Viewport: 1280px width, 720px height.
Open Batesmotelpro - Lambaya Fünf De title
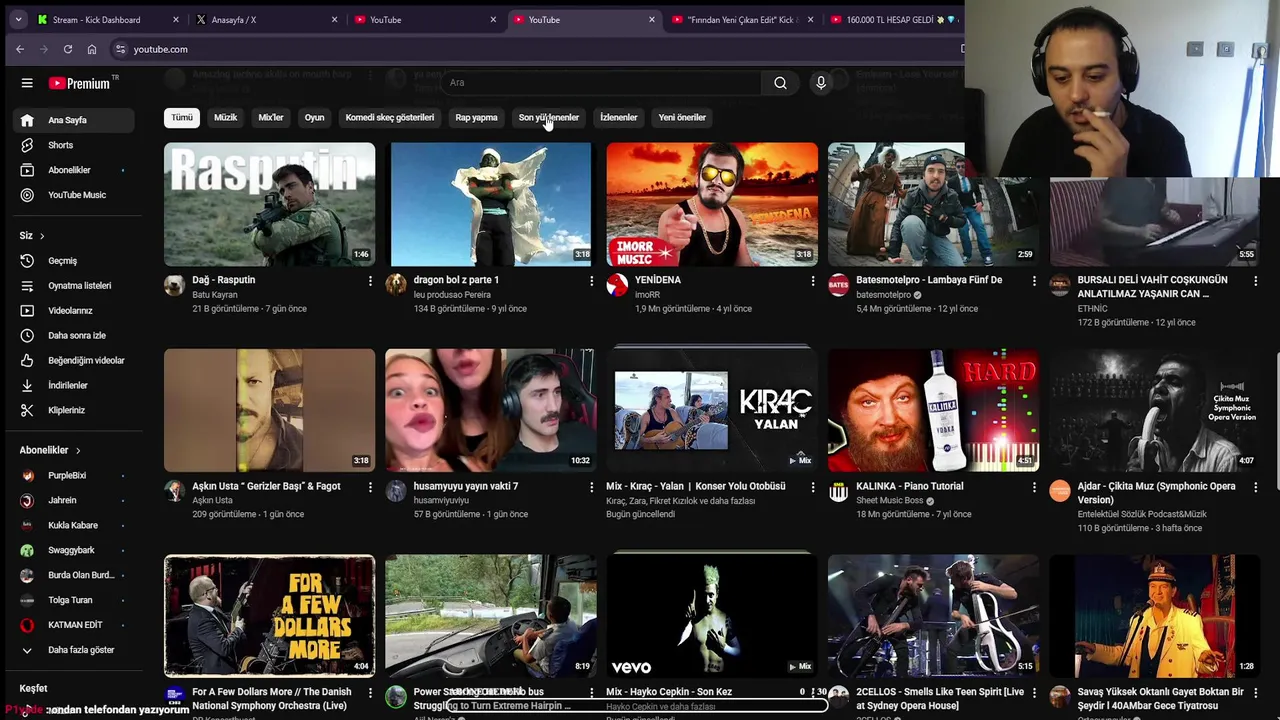point(929,280)
